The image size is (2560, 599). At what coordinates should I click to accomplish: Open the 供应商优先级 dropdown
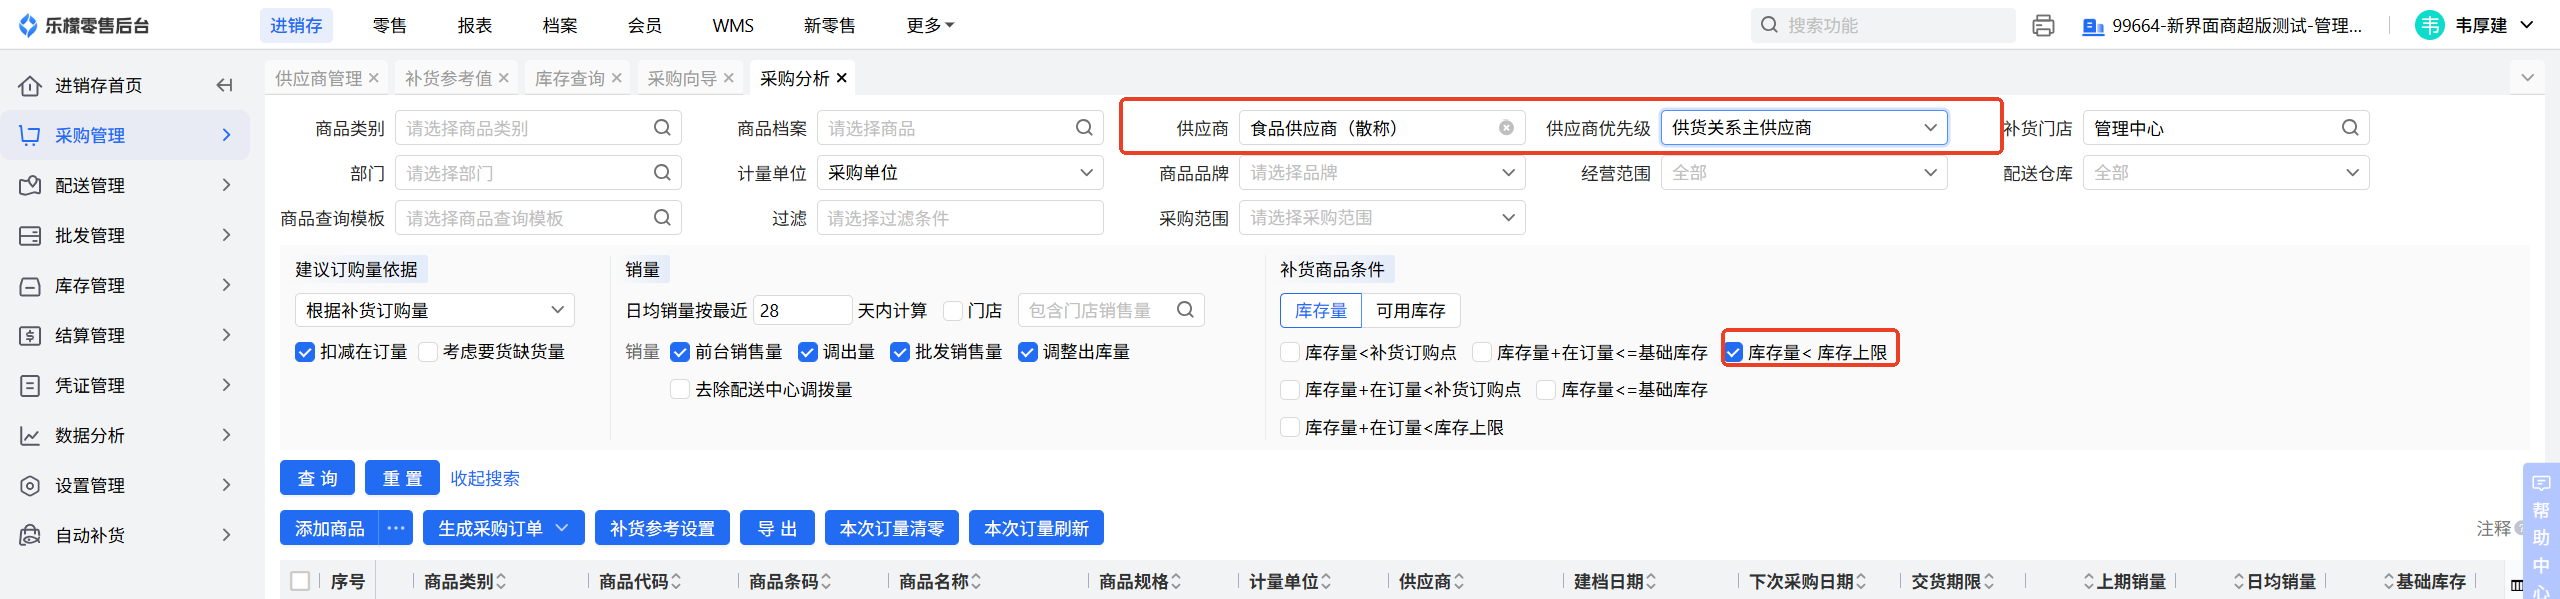[x=1804, y=128]
